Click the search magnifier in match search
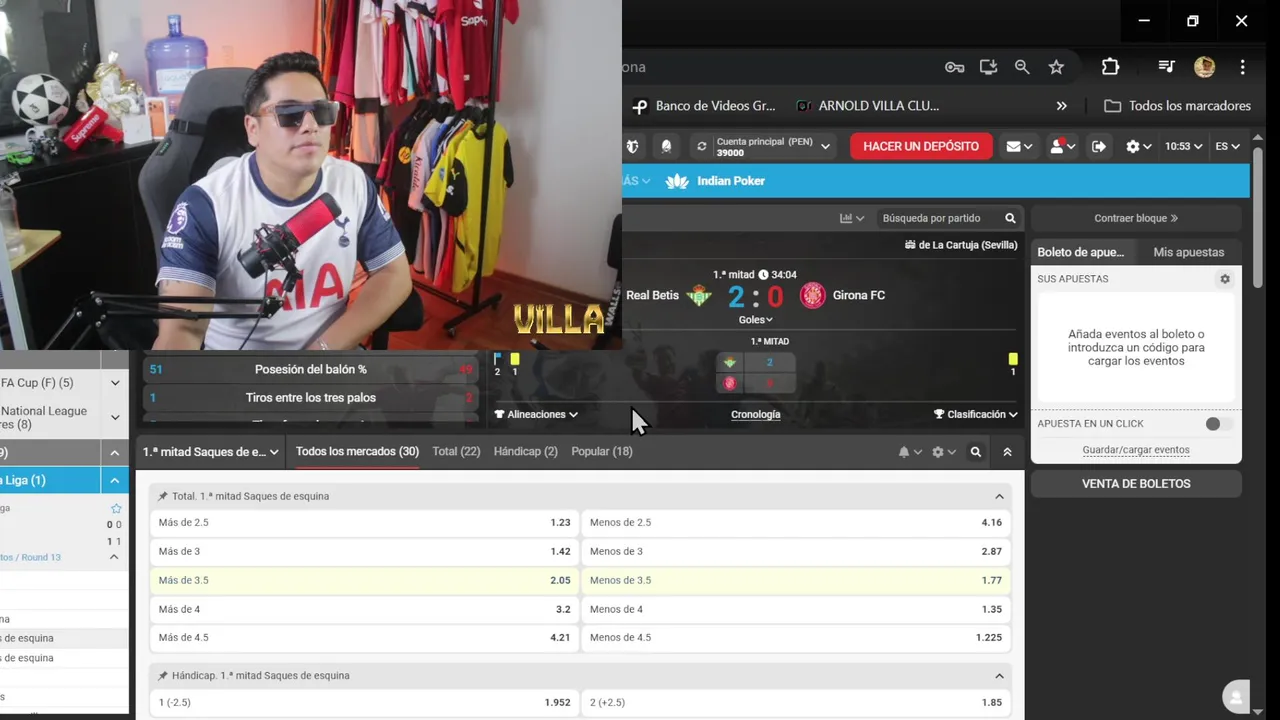 click(x=1010, y=218)
